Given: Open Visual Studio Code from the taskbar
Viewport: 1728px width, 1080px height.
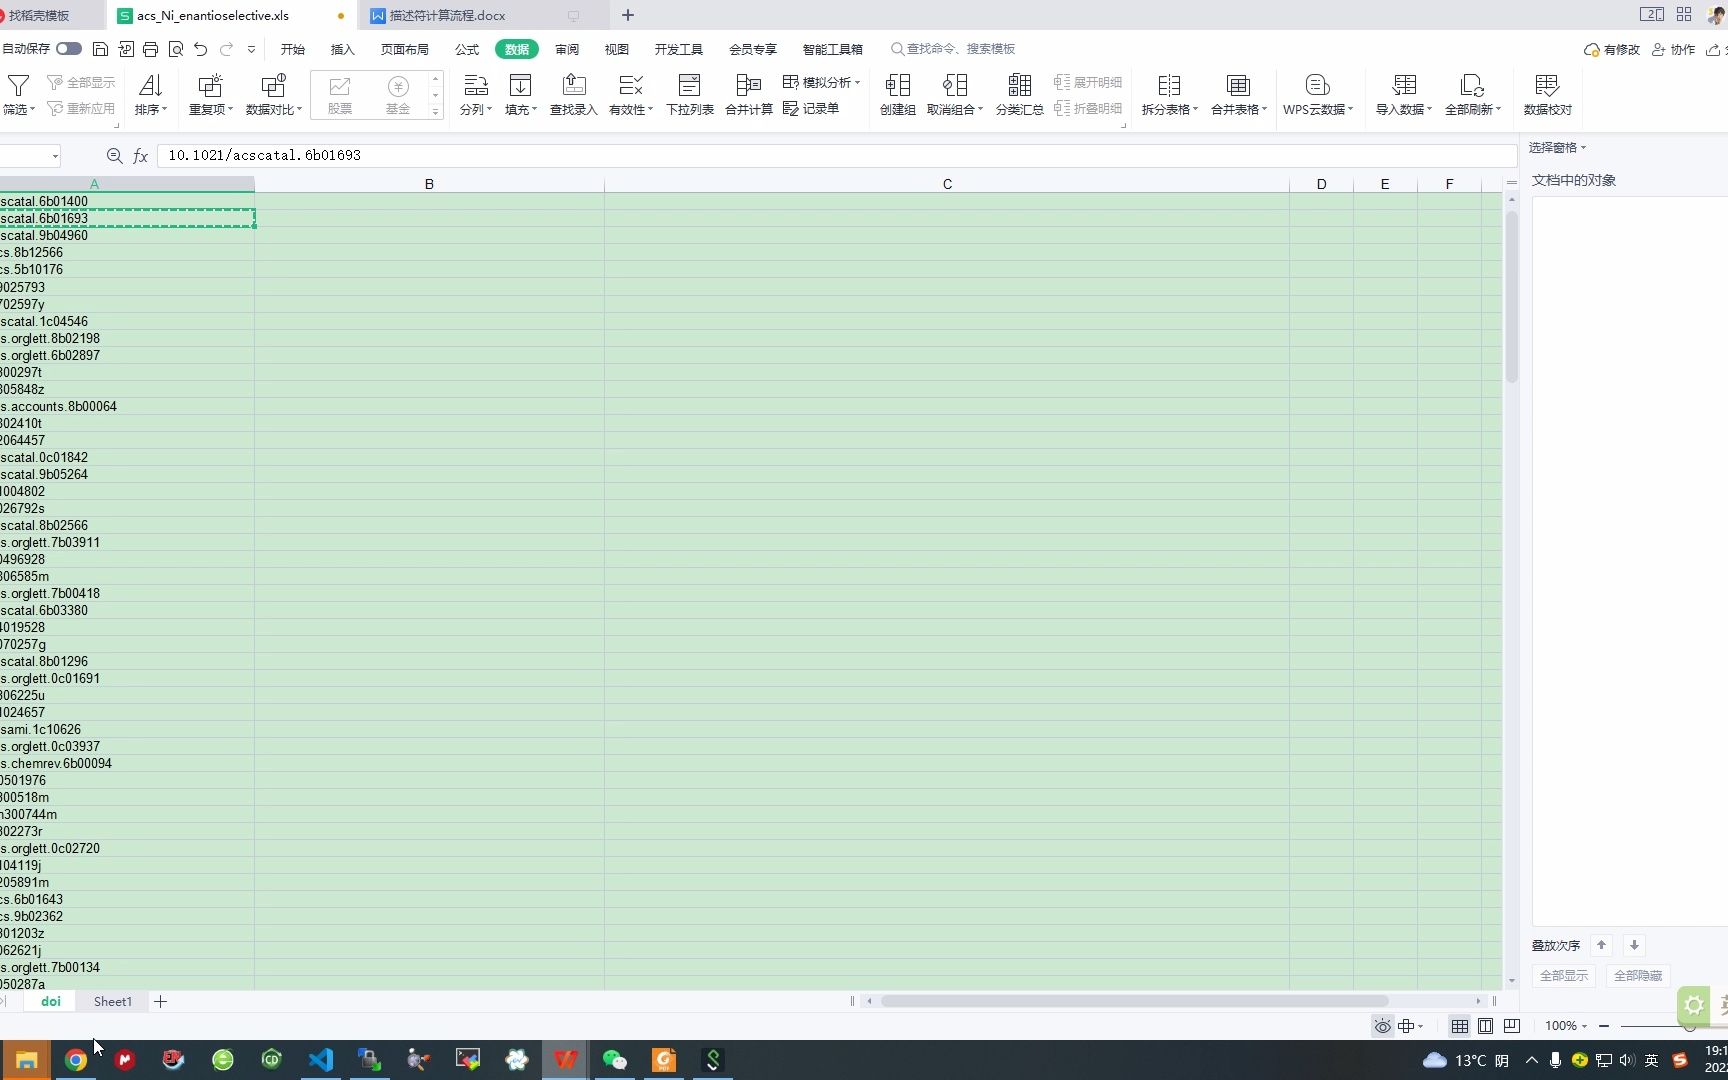Looking at the screenshot, I should point(320,1060).
